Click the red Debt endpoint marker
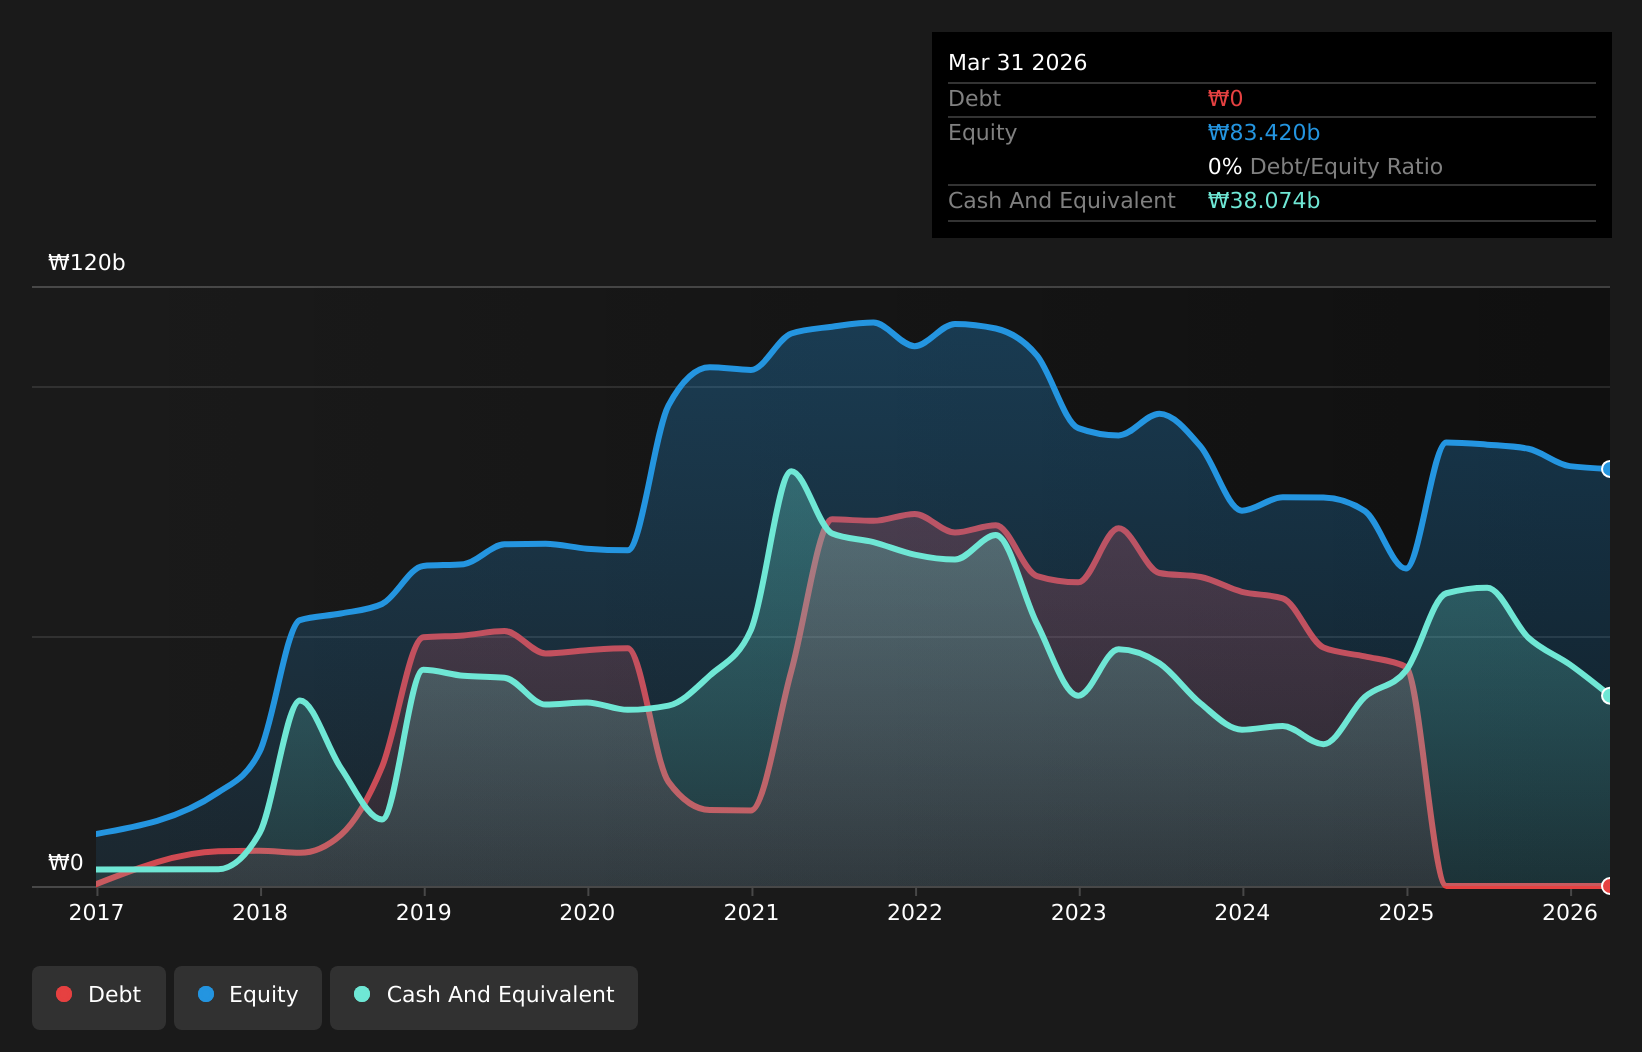1642x1052 pixels. tap(1608, 886)
